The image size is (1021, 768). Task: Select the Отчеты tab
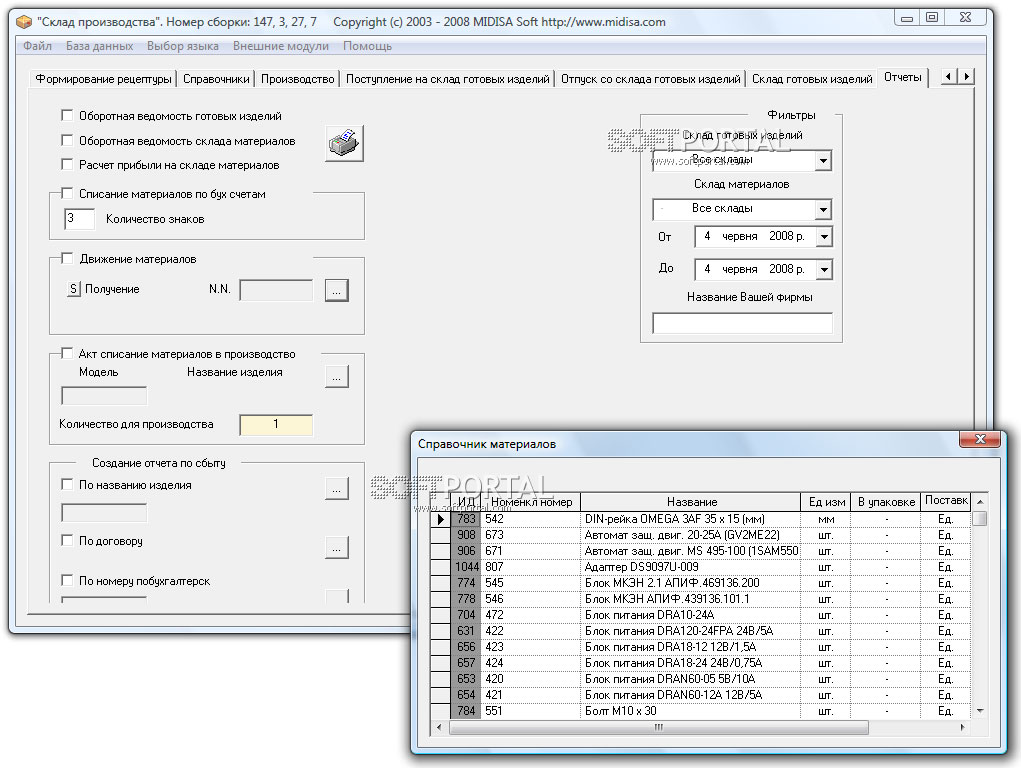pyautogui.click(x=902, y=77)
